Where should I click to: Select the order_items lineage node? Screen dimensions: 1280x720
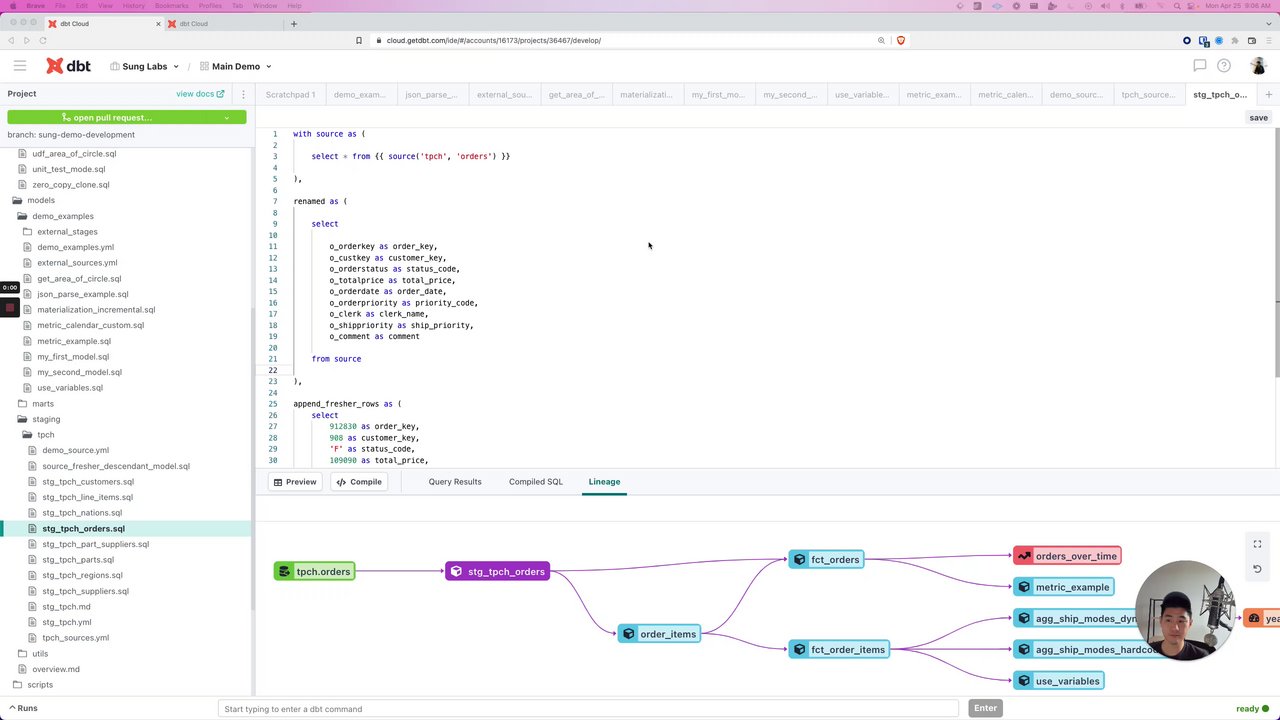coord(659,634)
